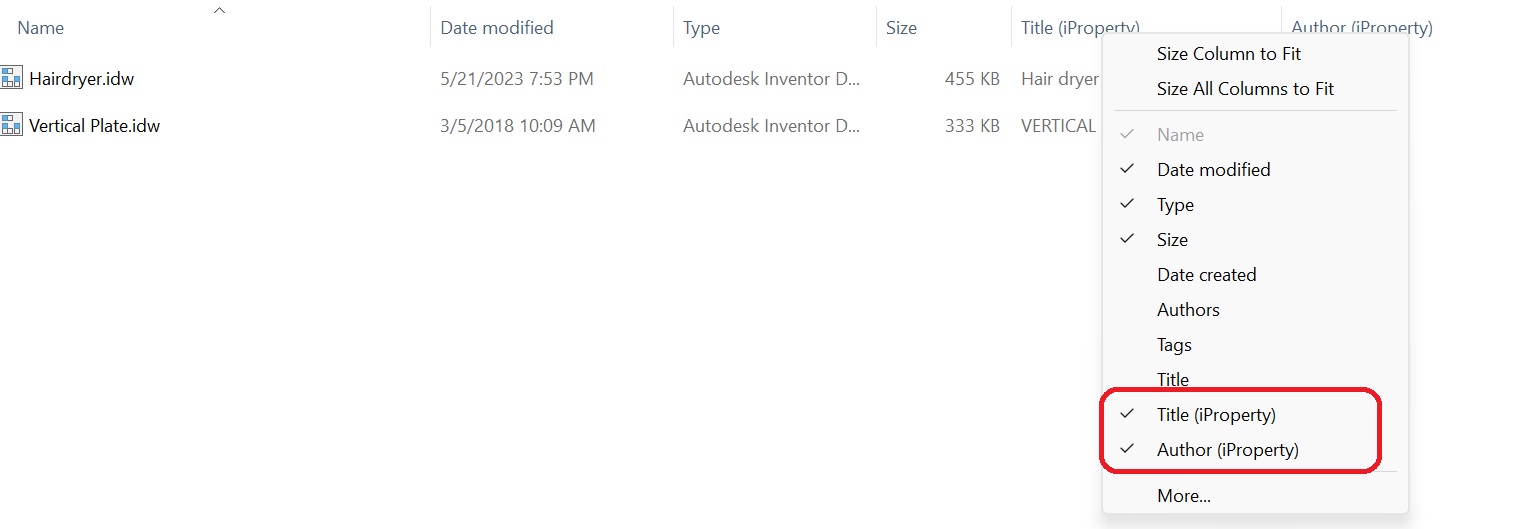1519x529 pixels.
Task: Uncheck Author (iProperty) column option
Action: pyautogui.click(x=1227, y=450)
